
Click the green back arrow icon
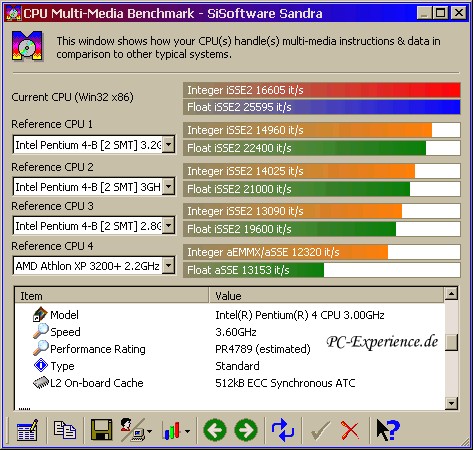tap(215, 430)
